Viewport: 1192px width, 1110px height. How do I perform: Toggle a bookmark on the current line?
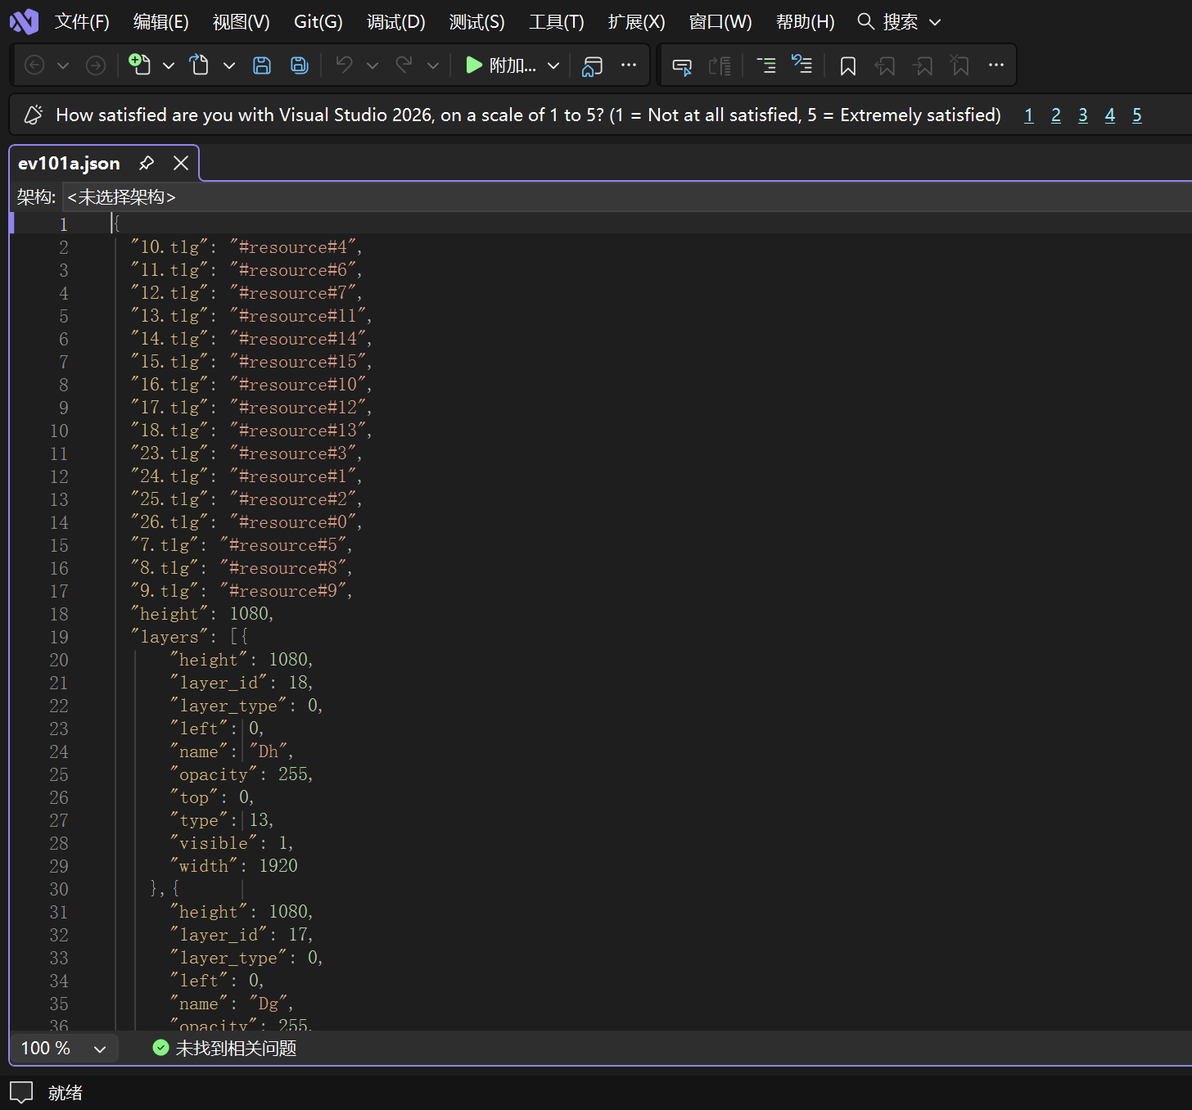(848, 66)
